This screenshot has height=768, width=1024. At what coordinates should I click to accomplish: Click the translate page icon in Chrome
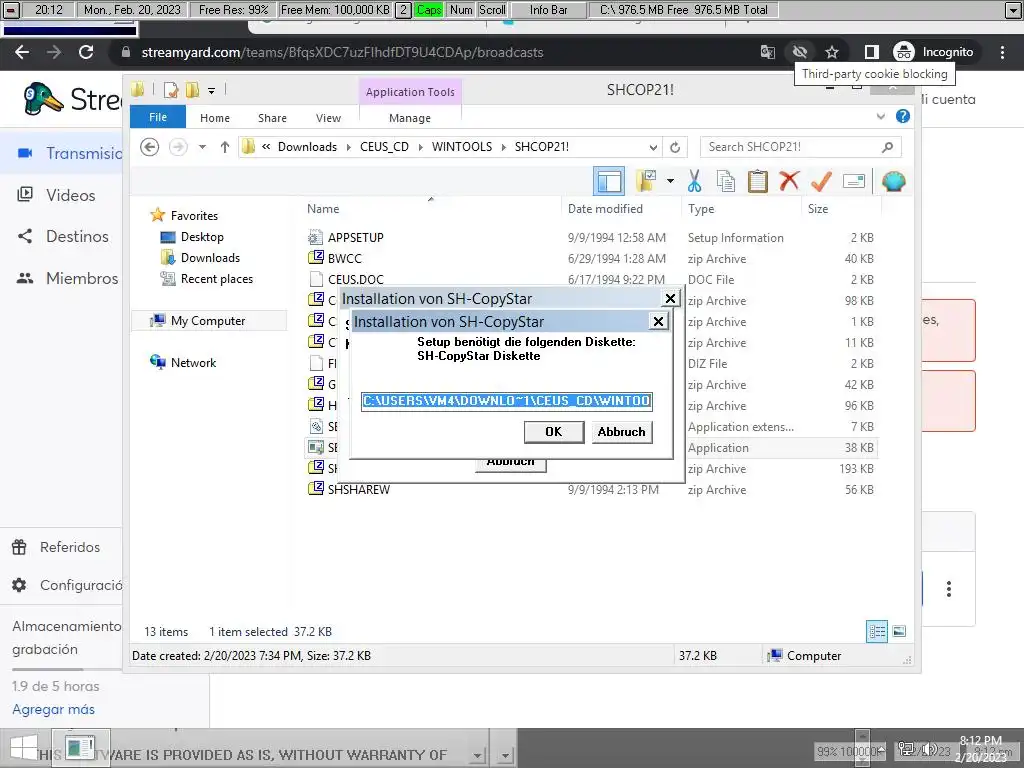point(768,52)
